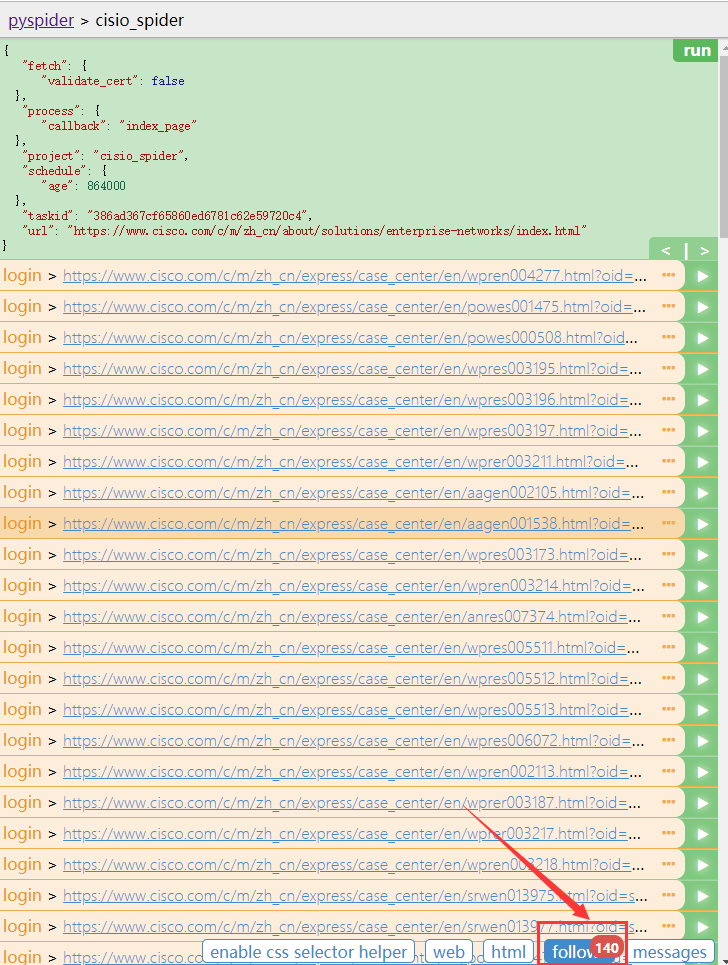Screen dimensions: 728x965
Task: Start the wprer003211 task via play icon
Action: 702,462
